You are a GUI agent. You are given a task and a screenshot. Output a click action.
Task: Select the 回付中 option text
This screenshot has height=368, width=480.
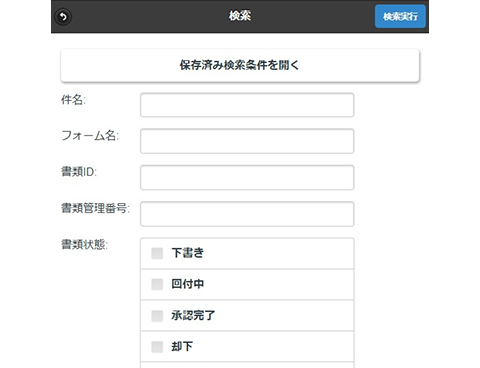188,284
